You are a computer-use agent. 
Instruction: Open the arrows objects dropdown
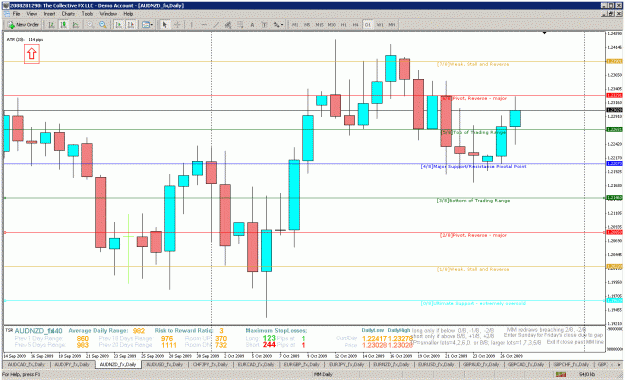point(278,25)
